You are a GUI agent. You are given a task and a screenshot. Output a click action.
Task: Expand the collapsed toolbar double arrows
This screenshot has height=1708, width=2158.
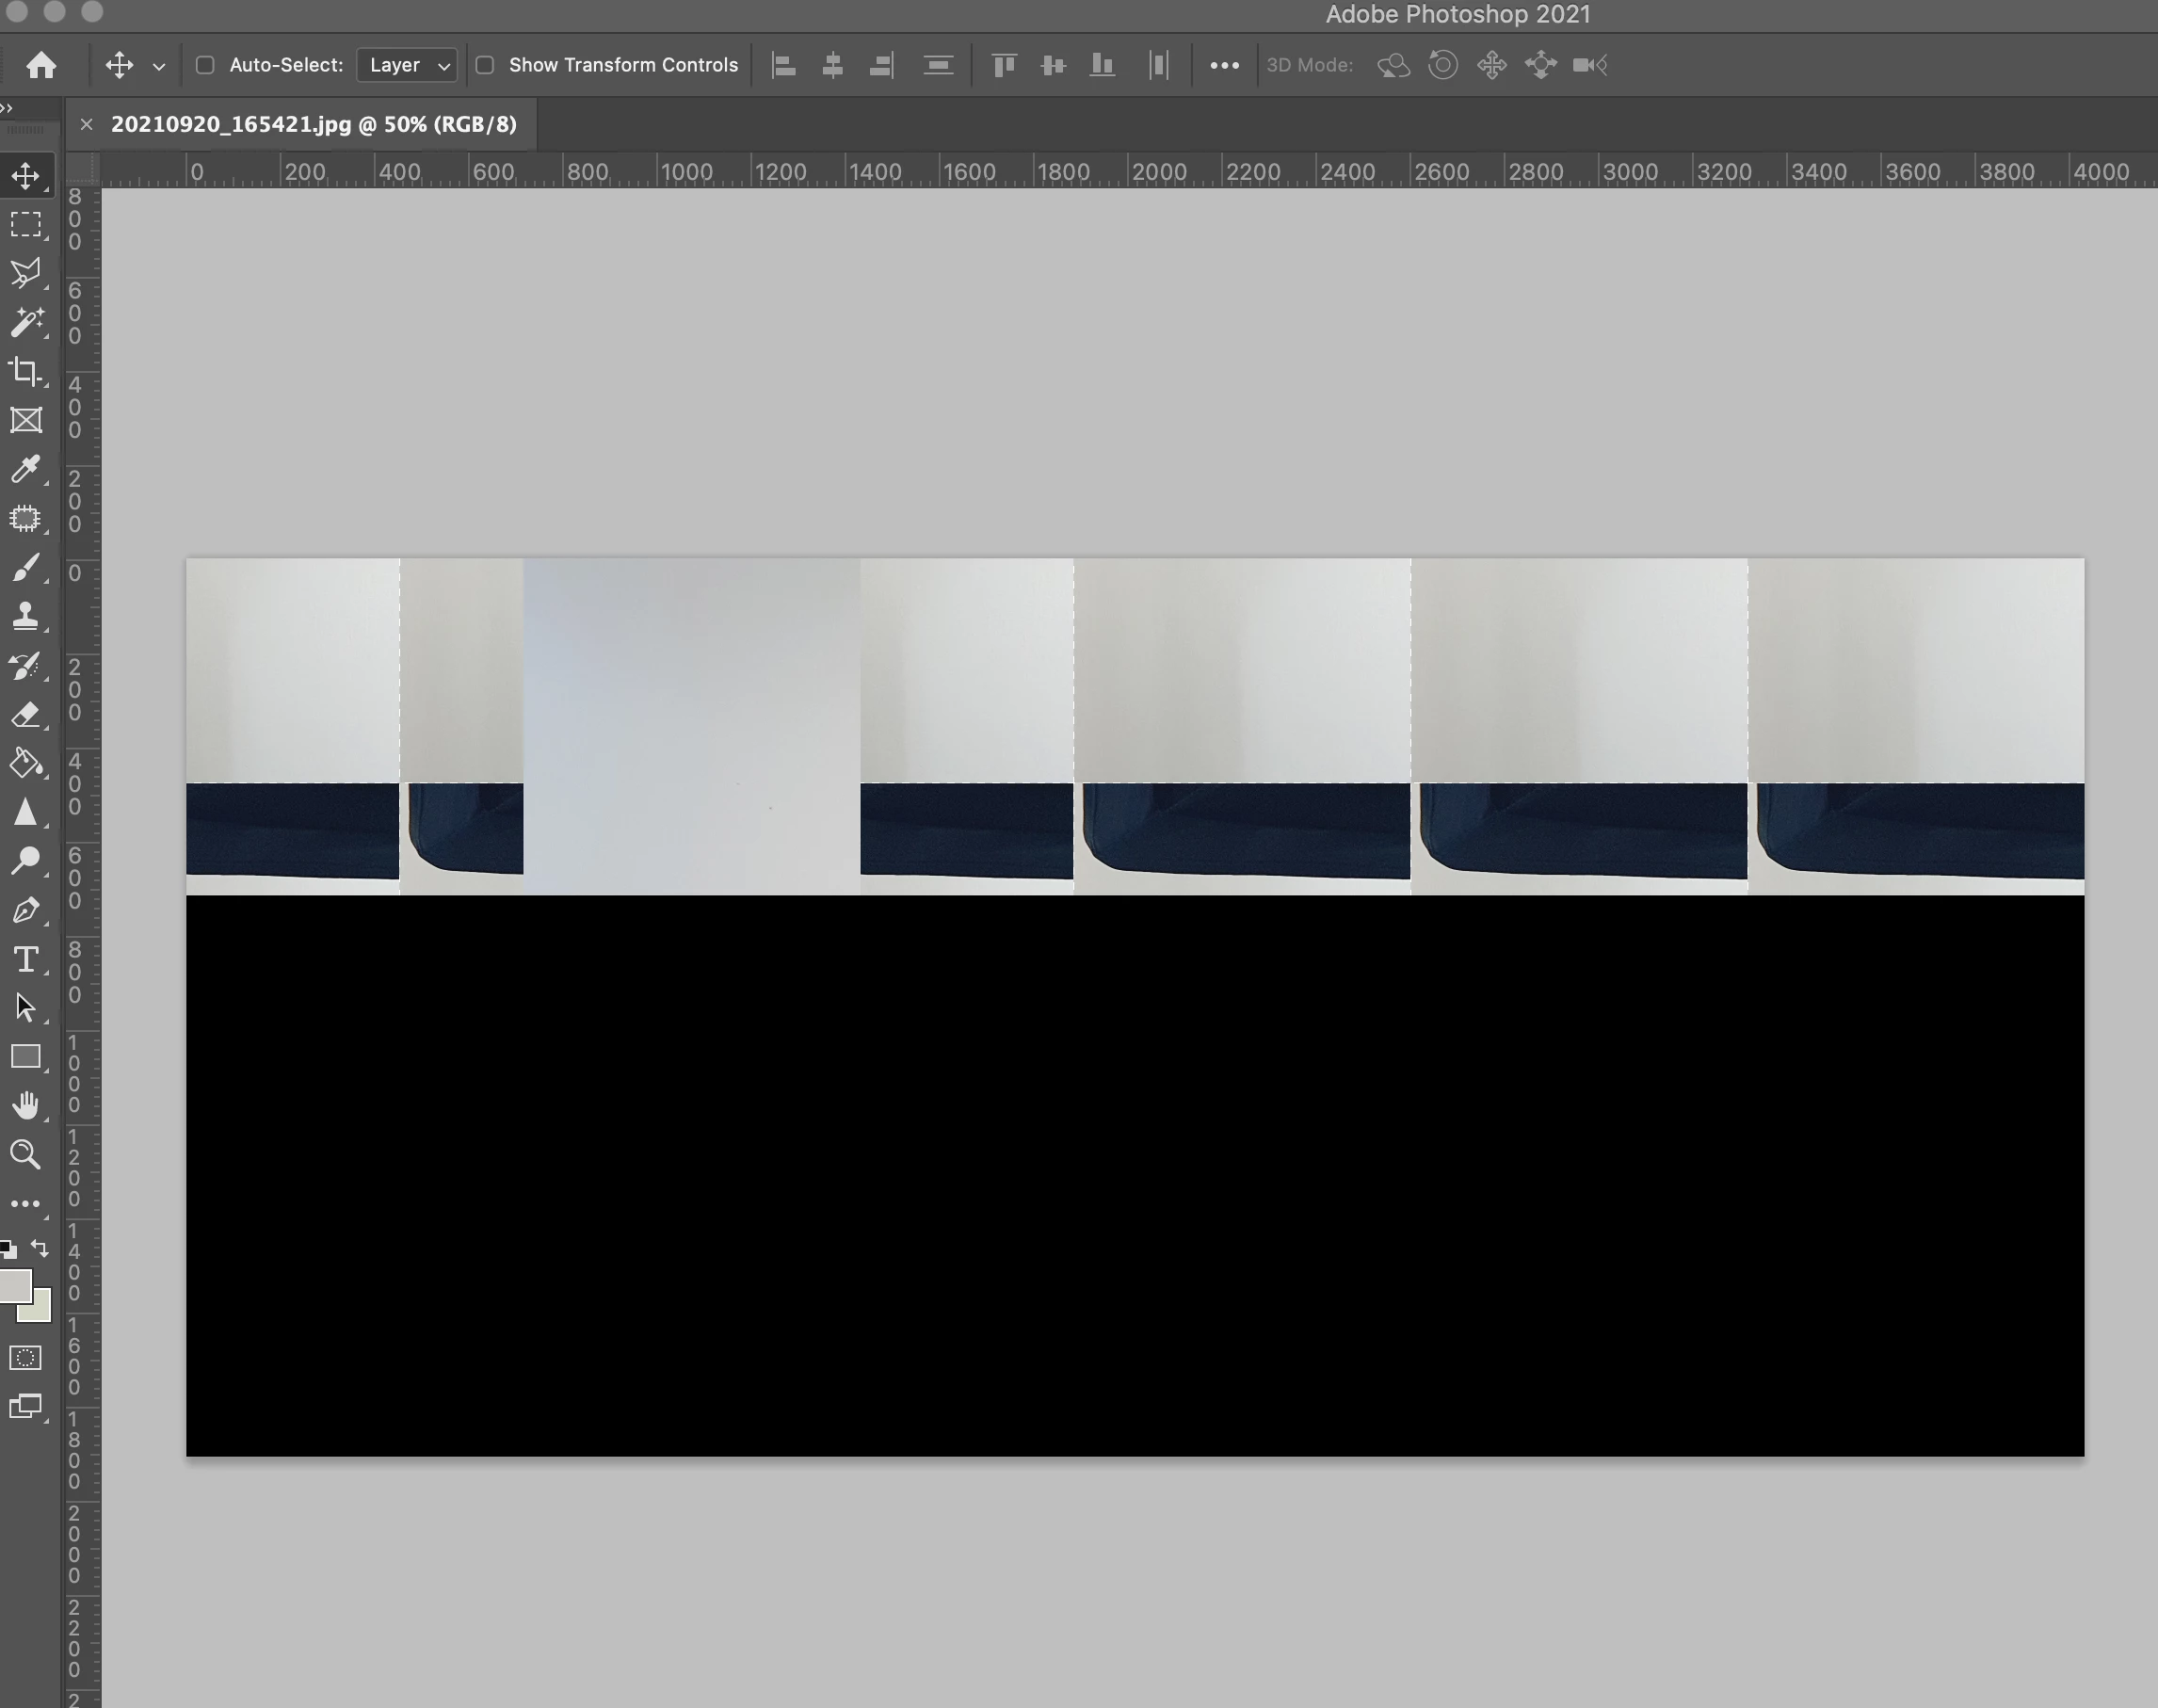pyautogui.click(x=7, y=108)
